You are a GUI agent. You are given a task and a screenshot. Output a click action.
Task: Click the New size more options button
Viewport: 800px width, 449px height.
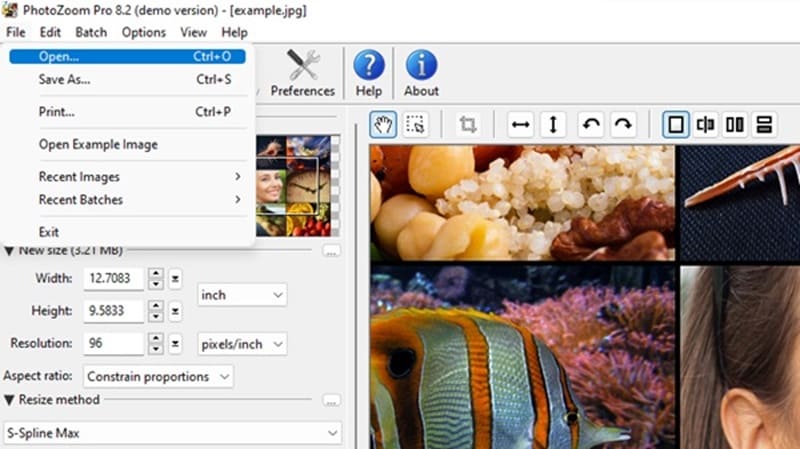pos(331,251)
